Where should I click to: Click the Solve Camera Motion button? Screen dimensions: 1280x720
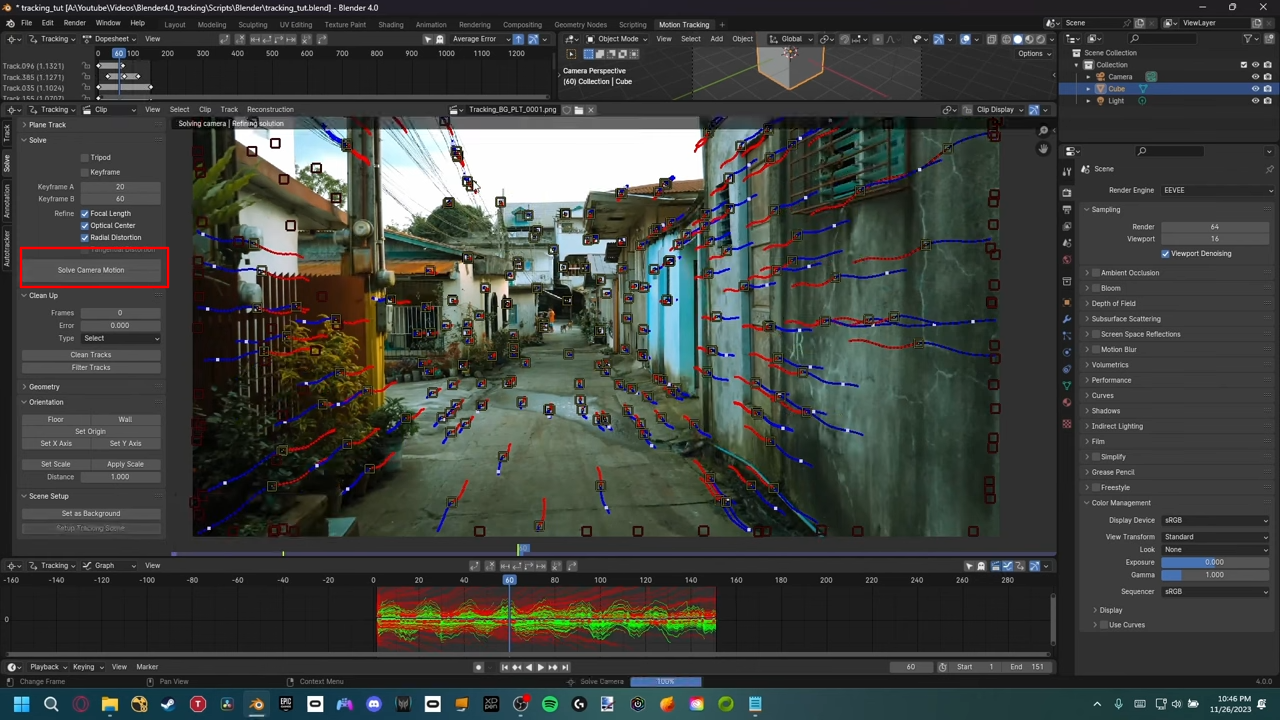[91, 269]
